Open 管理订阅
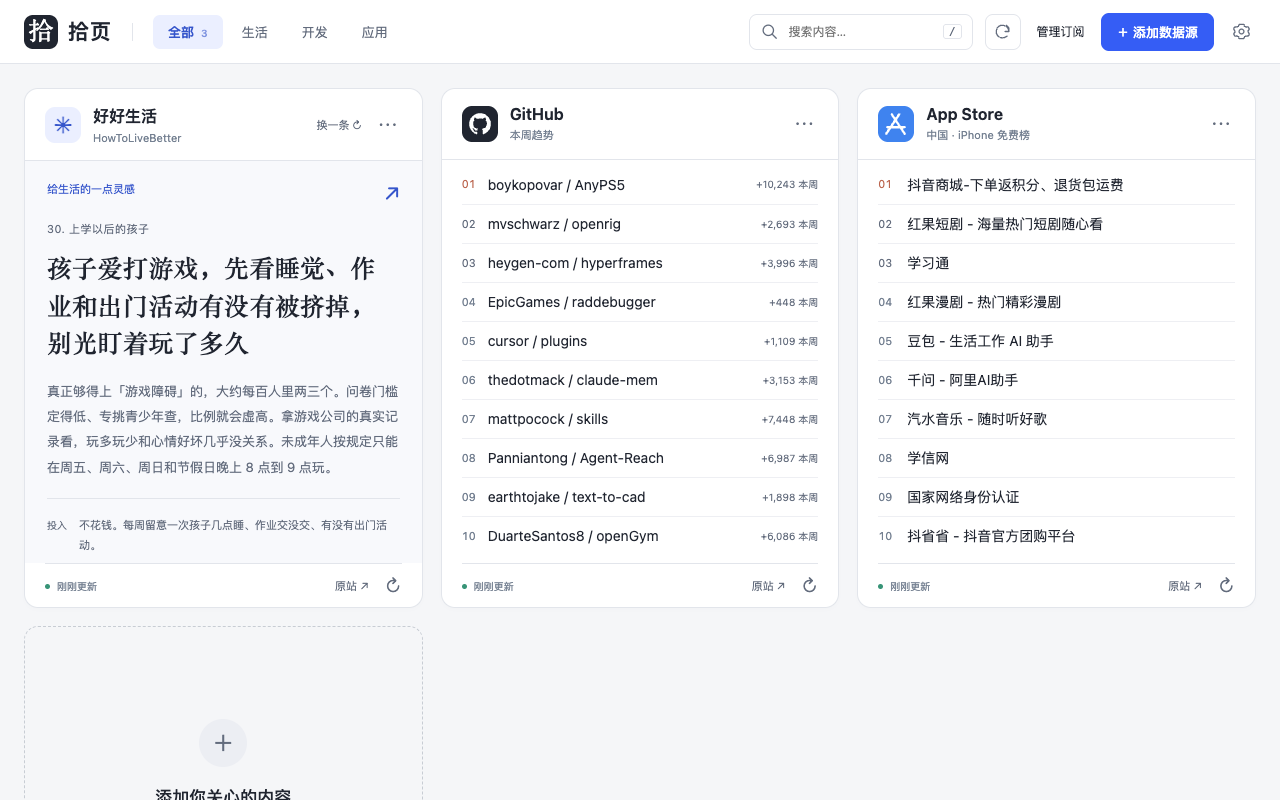The height and width of the screenshot is (800, 1280). [1060, 32]
